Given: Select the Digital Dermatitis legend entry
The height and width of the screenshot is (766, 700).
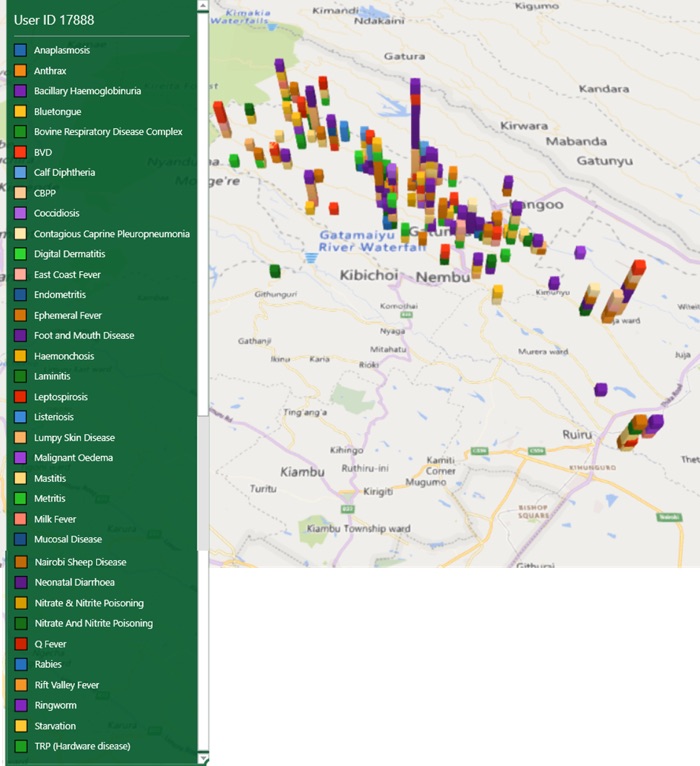Looking at the screenshot, I should [x=60, y=254].
